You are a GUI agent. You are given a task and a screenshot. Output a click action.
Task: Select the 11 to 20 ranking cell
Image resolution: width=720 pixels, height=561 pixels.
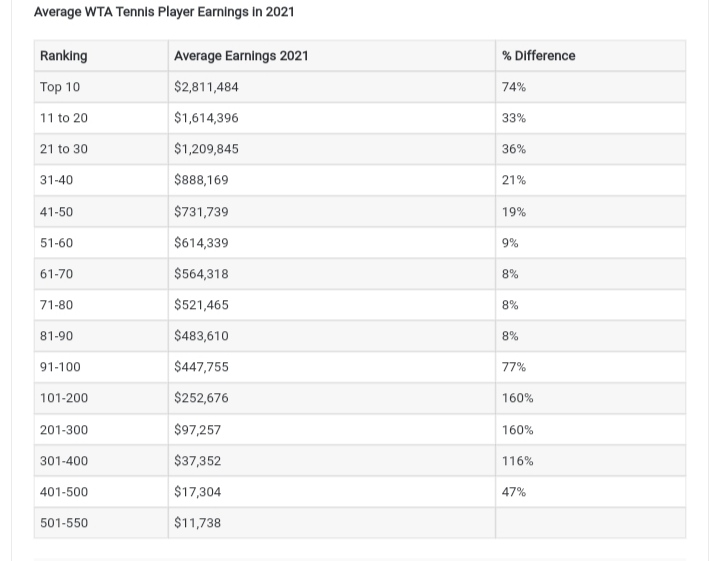coord(101,118)
